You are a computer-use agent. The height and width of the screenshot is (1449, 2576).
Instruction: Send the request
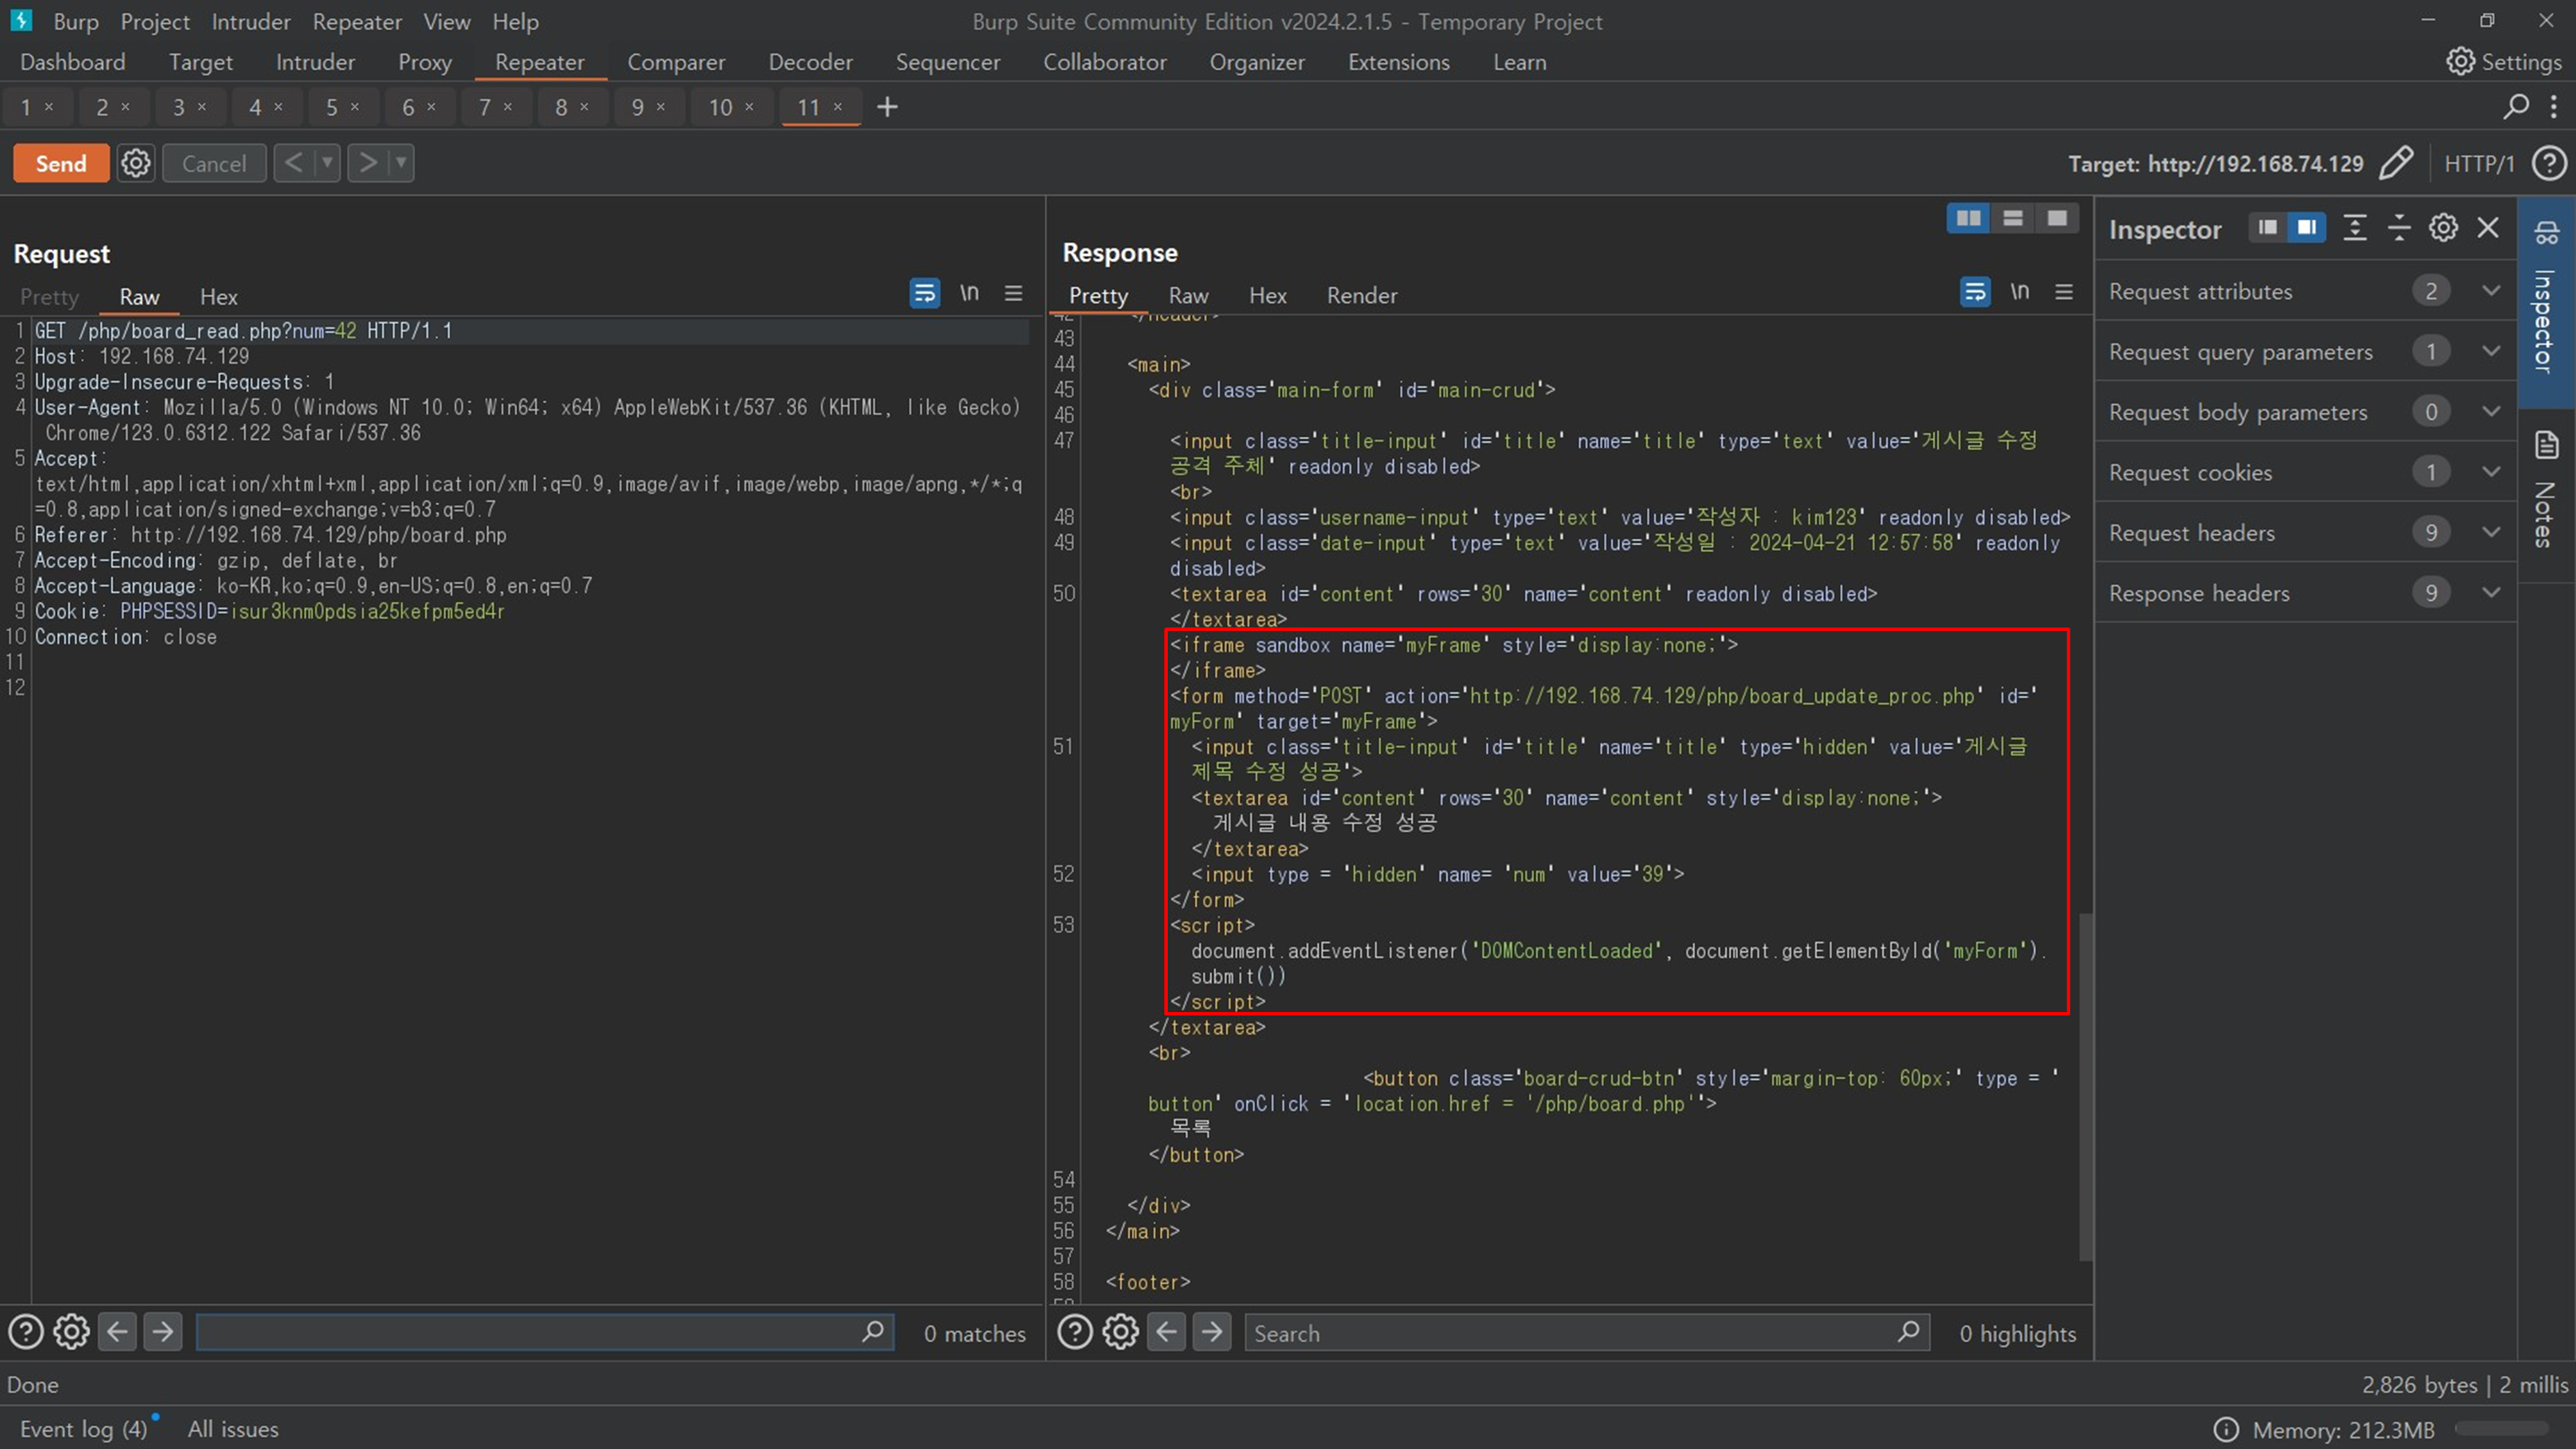tap(61, 163)
